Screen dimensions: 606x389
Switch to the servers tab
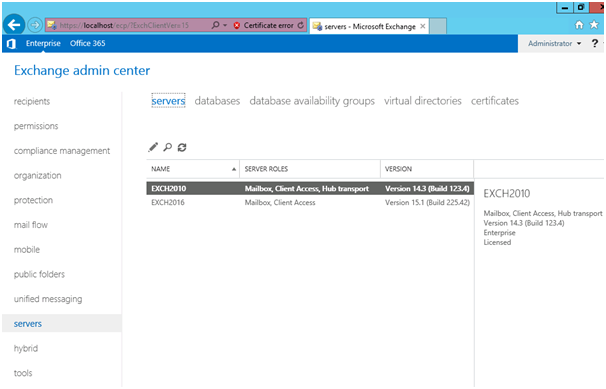pyautogui.click(x=168, y=101)
